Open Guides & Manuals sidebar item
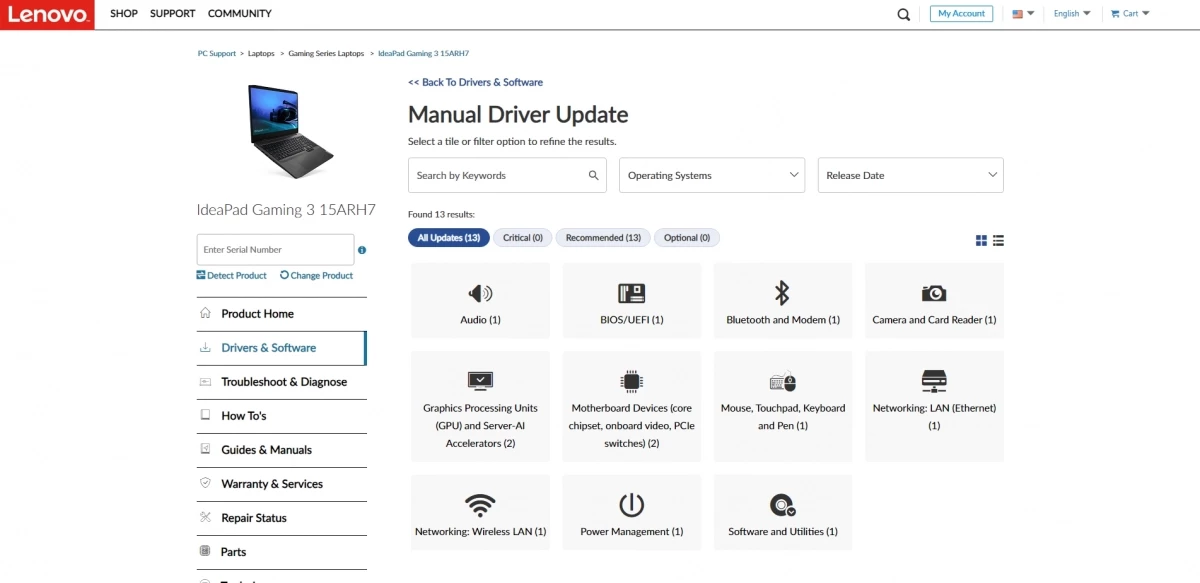The height and width of the screenshot is (583, 1200). [282, 450]
